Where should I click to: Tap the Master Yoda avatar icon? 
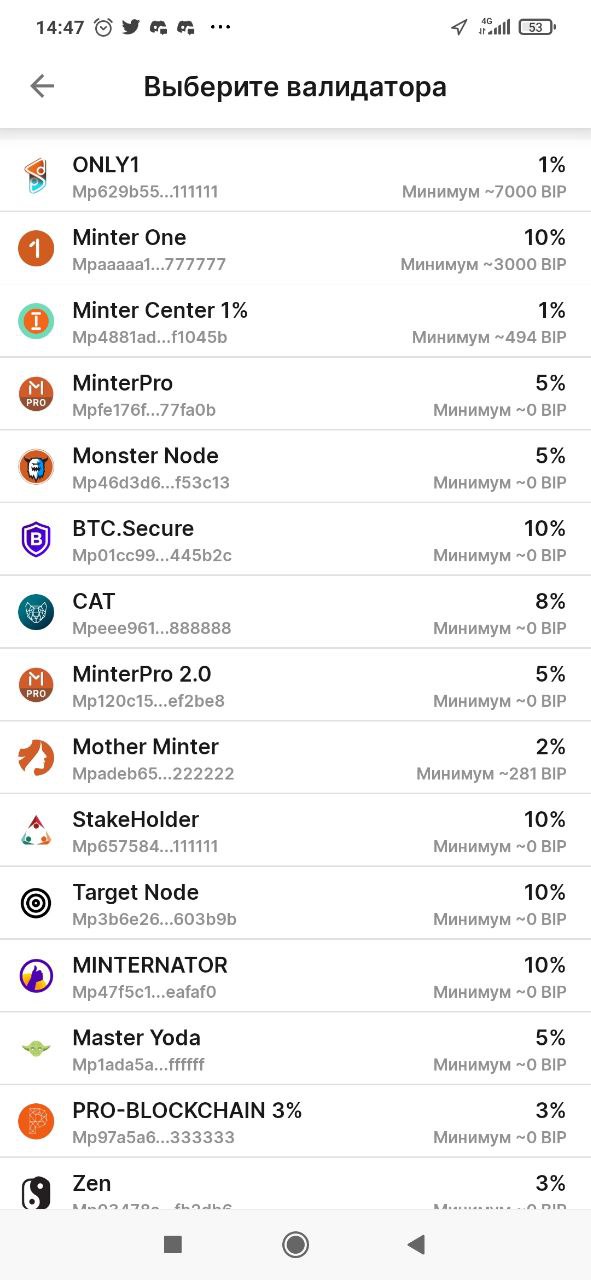tap(36, 1048)
